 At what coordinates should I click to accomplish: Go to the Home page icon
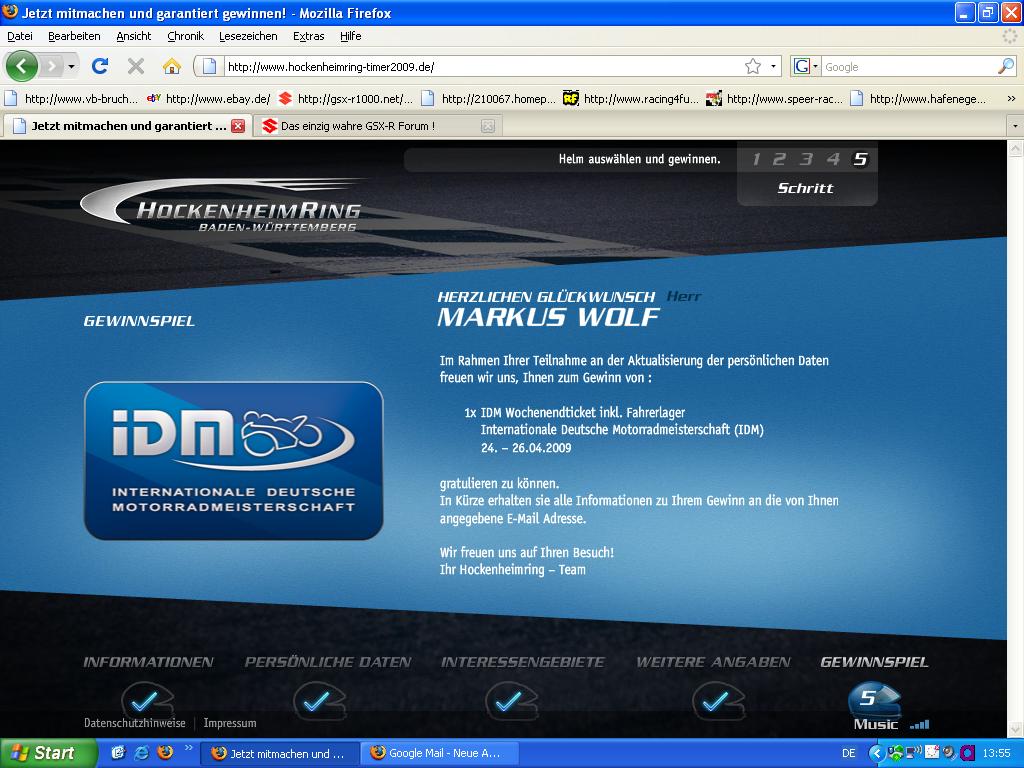172,66
